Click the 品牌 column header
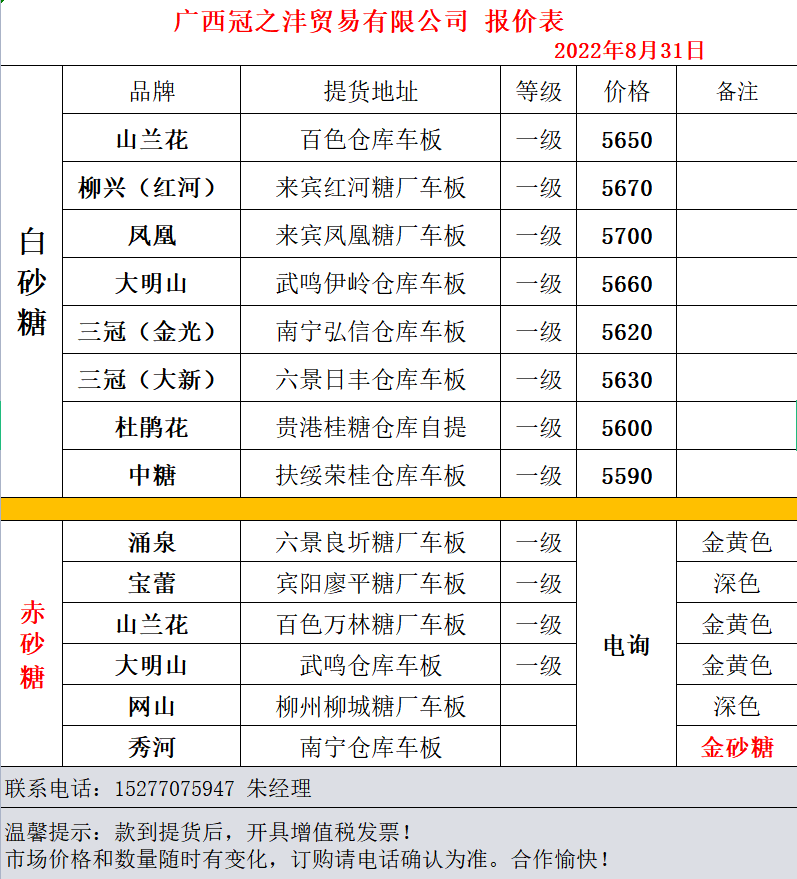Screen dimensions: 797x879 151,92
